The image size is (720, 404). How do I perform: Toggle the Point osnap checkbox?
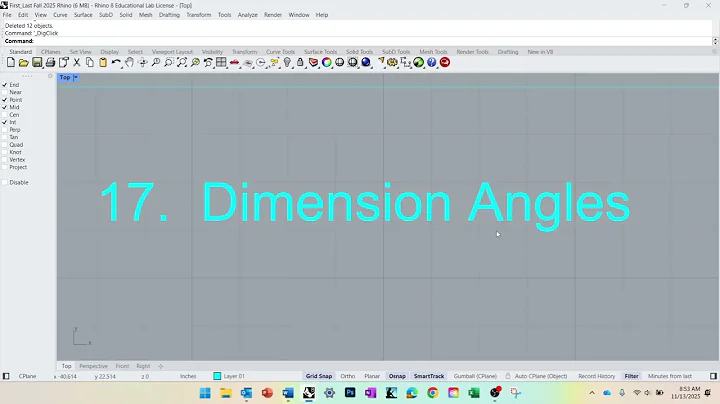point(5,100)
